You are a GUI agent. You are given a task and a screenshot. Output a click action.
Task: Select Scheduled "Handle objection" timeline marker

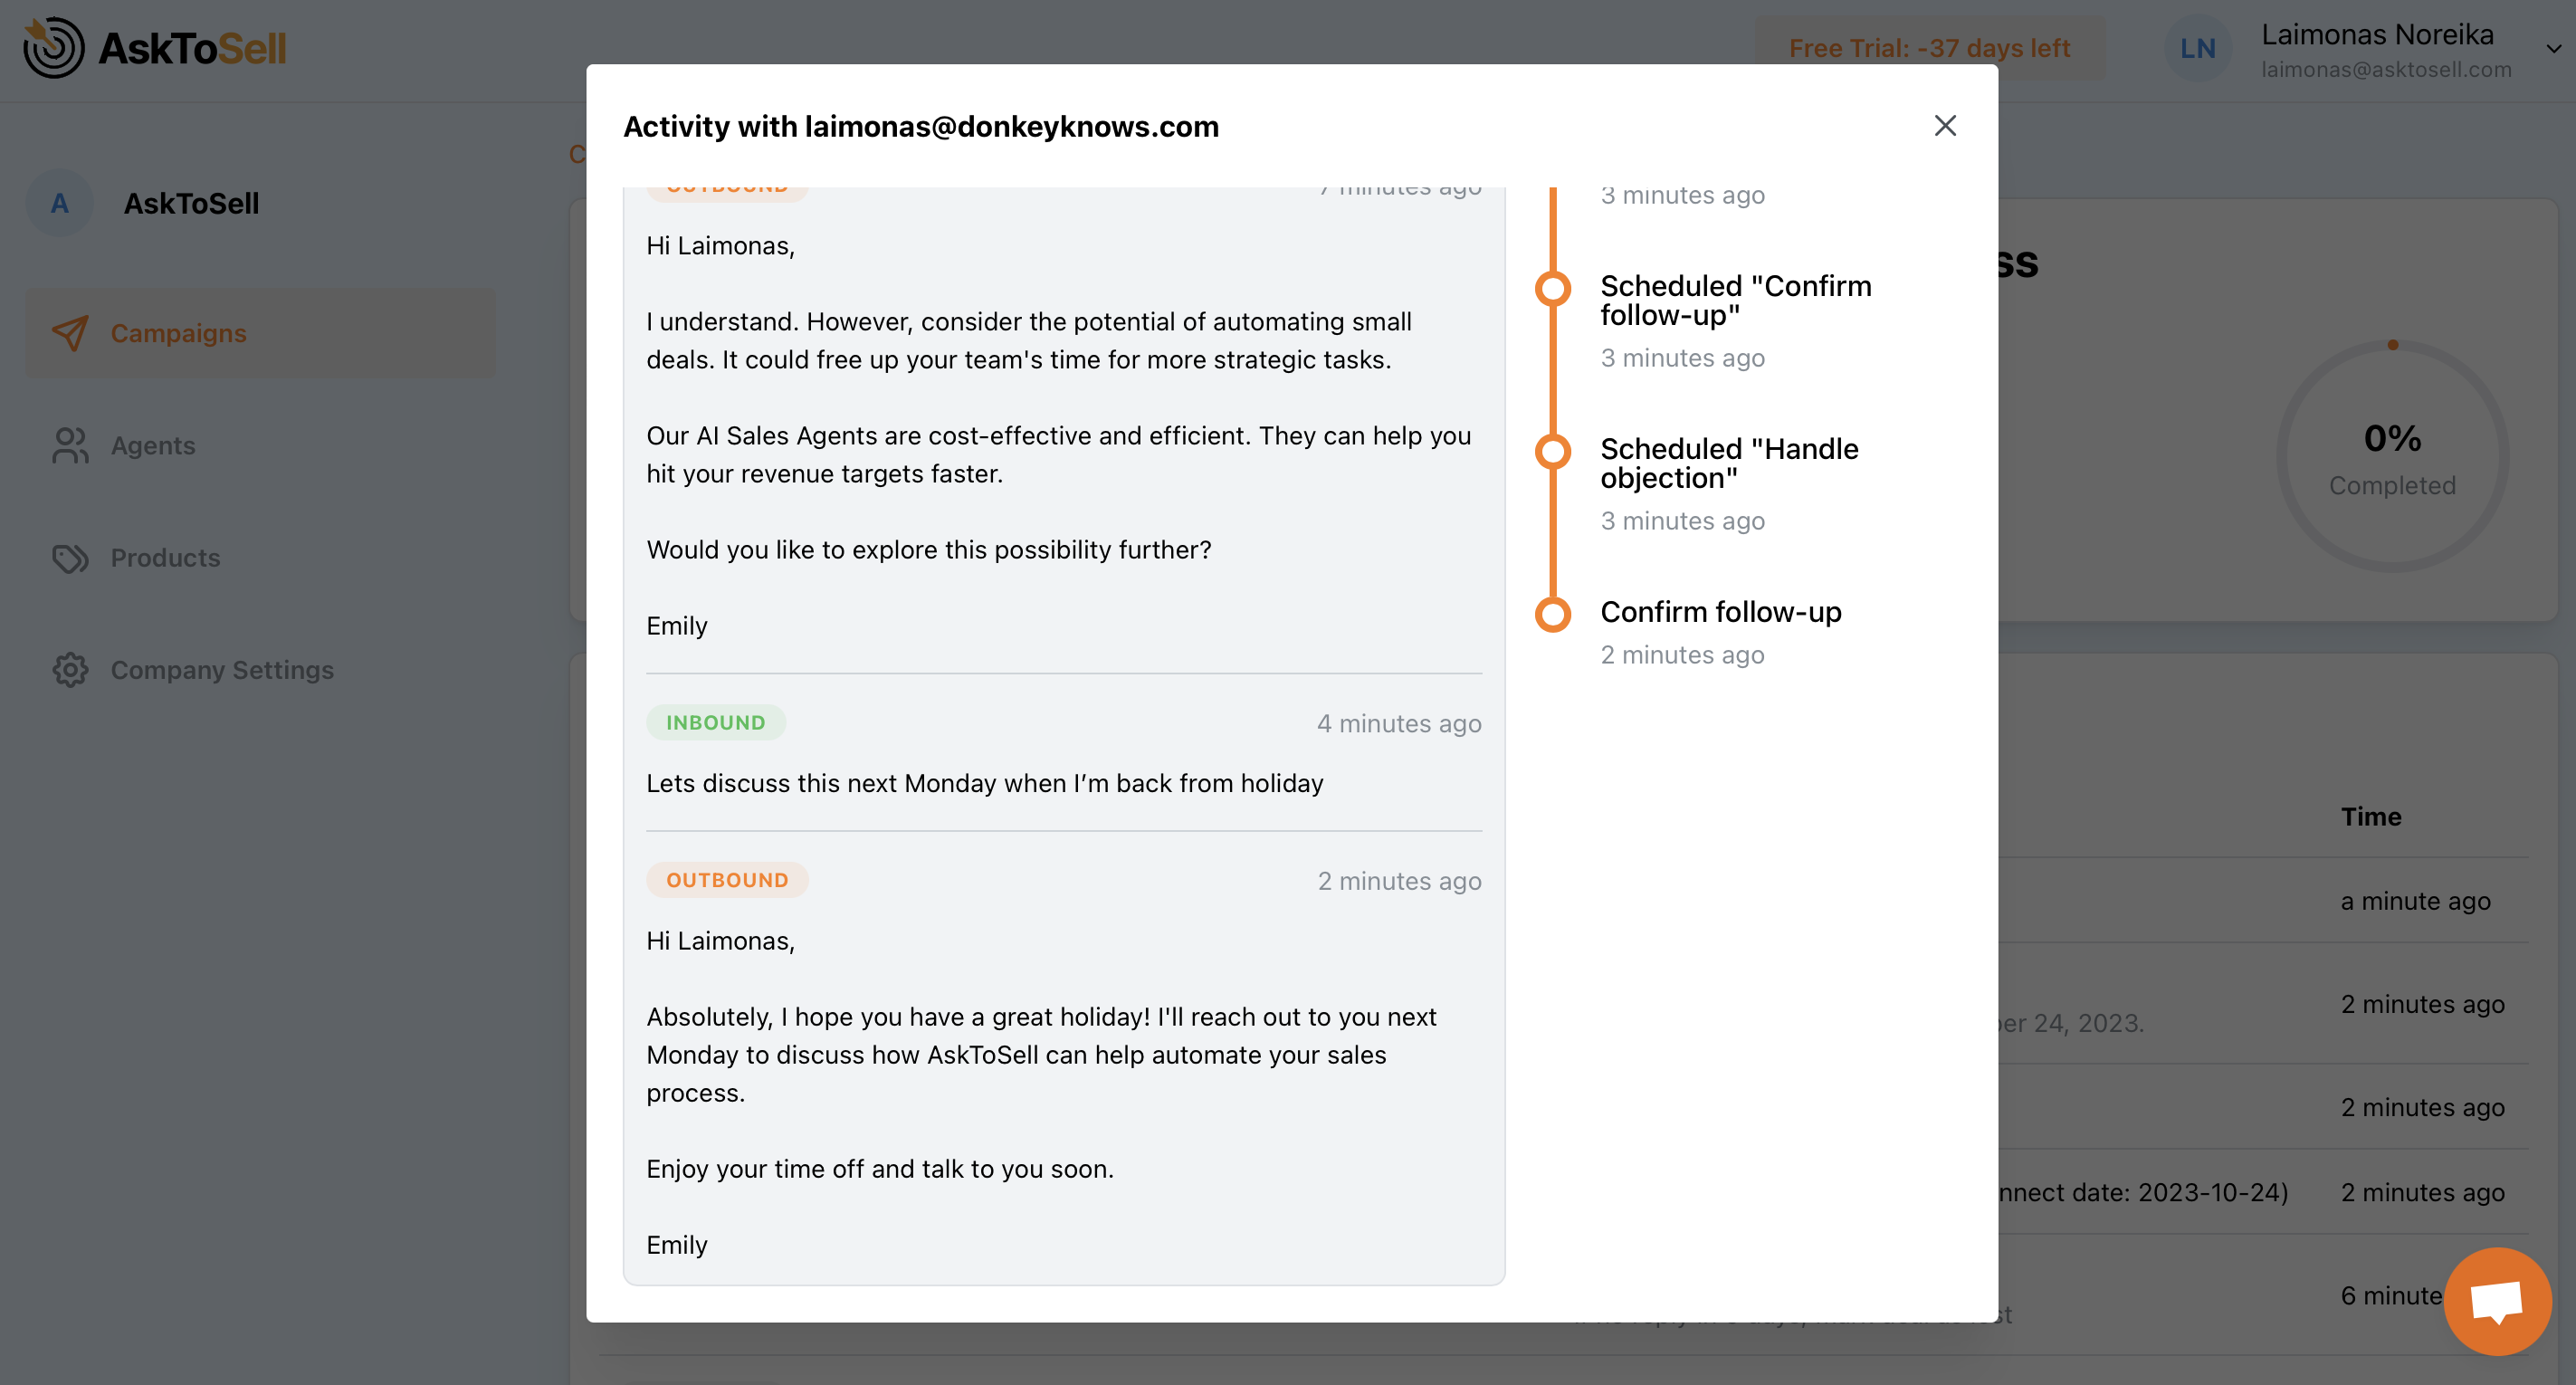pyautogui.click(x=1553, y=451)
